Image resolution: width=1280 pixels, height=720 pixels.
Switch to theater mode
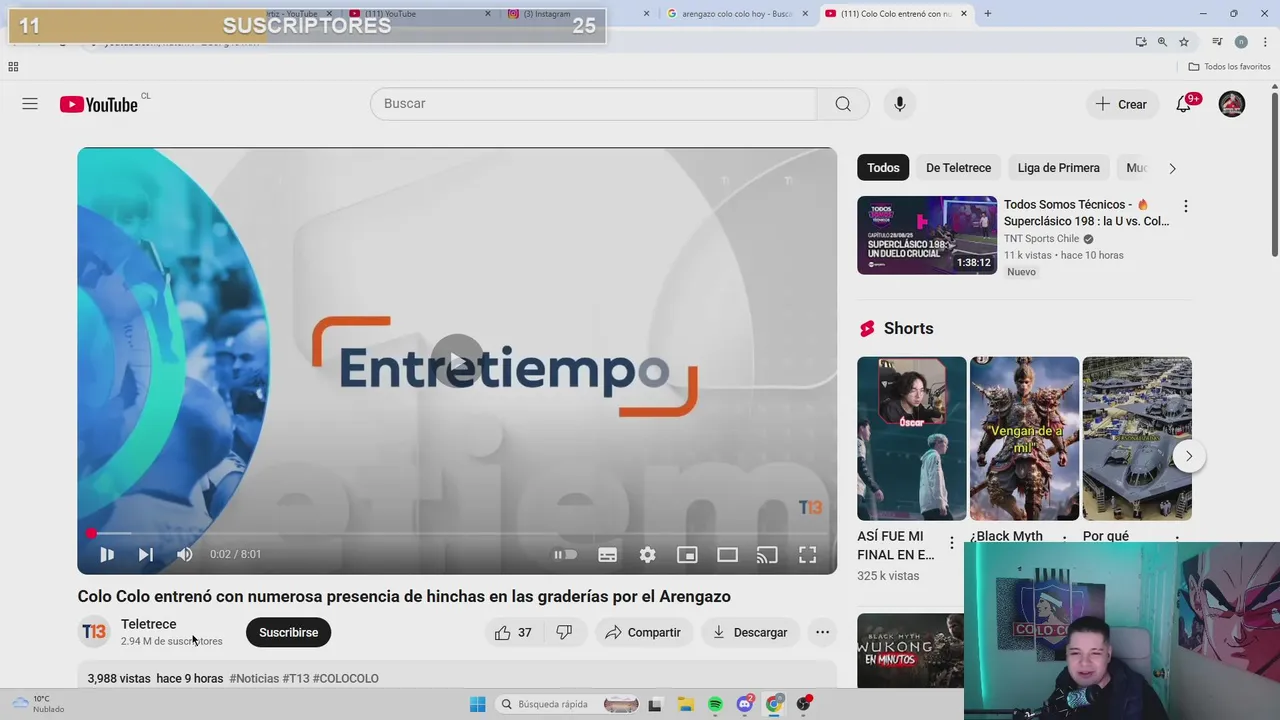click(727, 555)
